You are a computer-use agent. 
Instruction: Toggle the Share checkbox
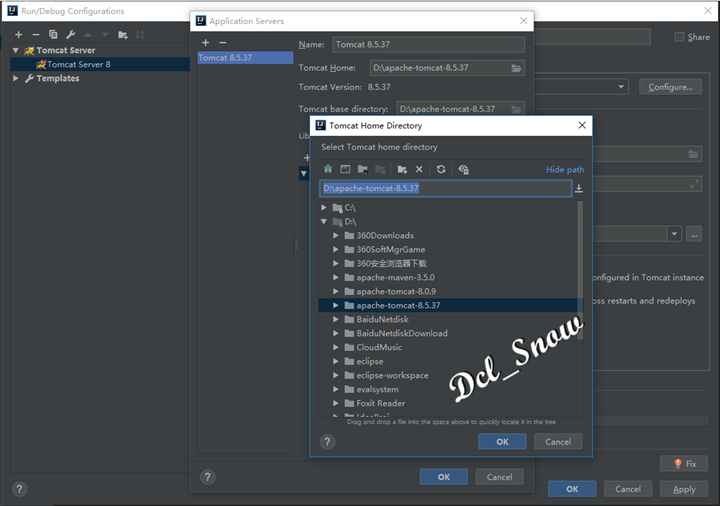click(x=679, y=37)
